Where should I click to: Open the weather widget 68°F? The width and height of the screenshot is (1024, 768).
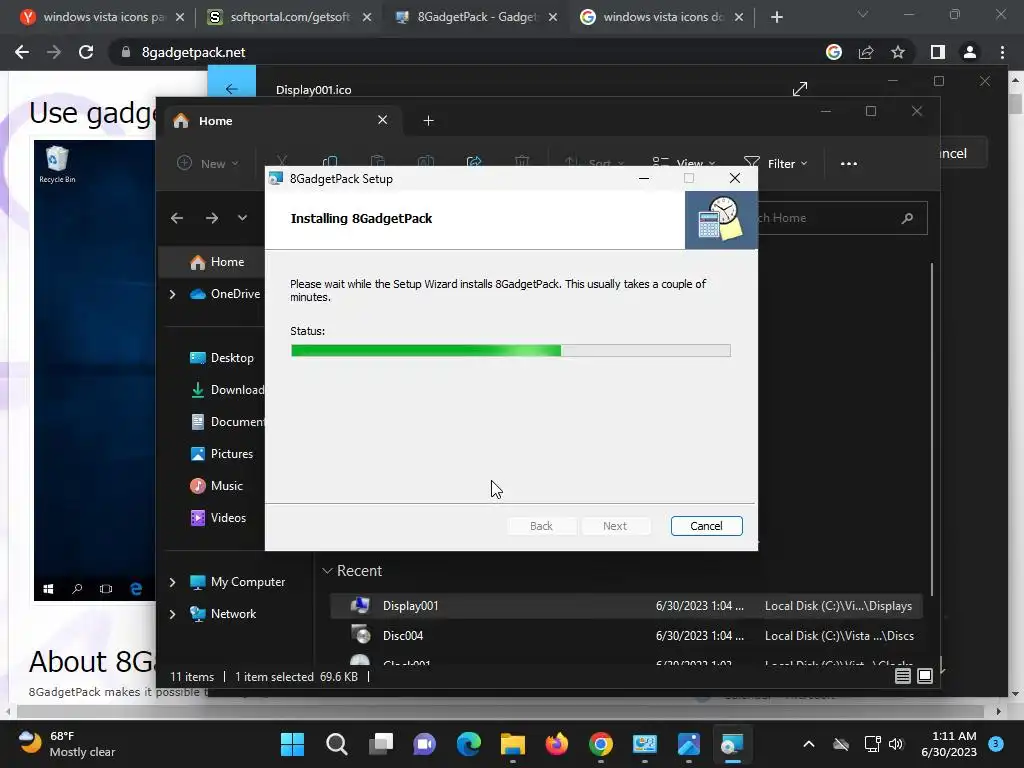pos(67,744)
